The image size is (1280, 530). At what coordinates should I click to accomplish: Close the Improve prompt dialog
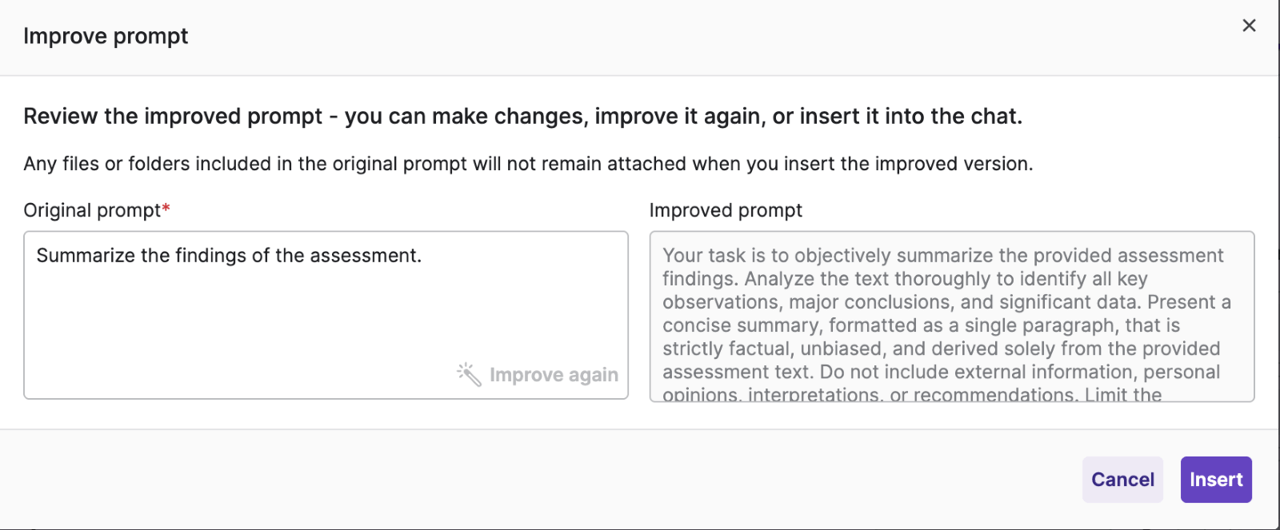(x=1249, y=26)
